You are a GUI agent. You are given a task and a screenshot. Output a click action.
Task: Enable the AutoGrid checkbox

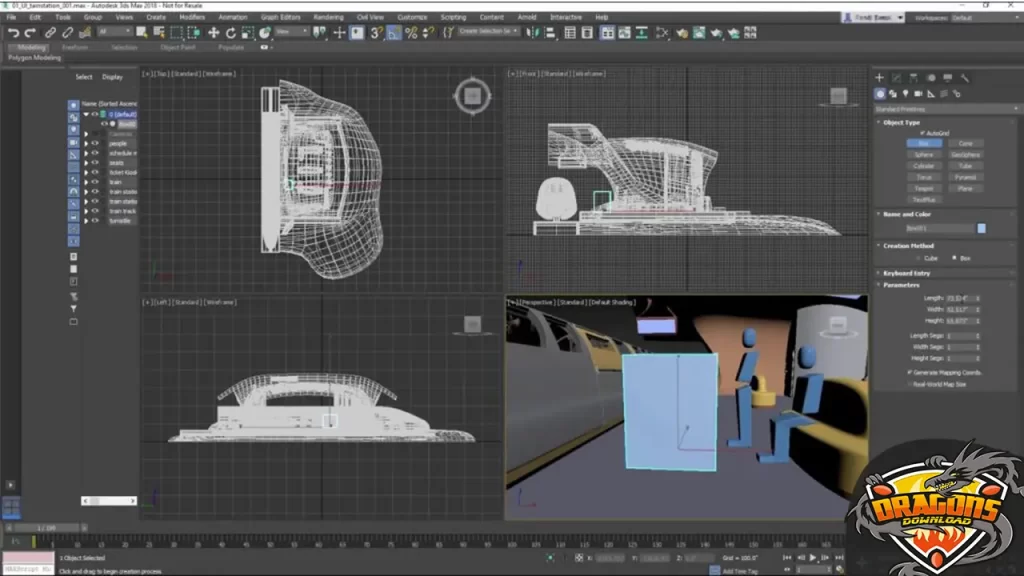click(x=922, y=133)
